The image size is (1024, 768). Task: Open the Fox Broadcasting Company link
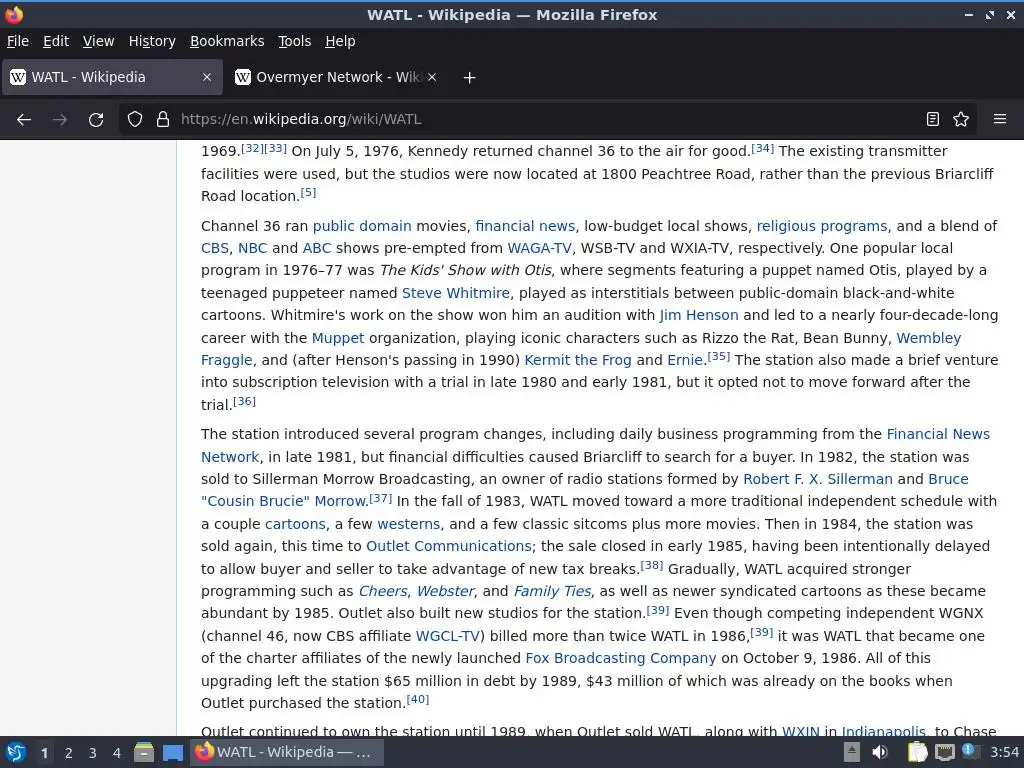point(620,658)
